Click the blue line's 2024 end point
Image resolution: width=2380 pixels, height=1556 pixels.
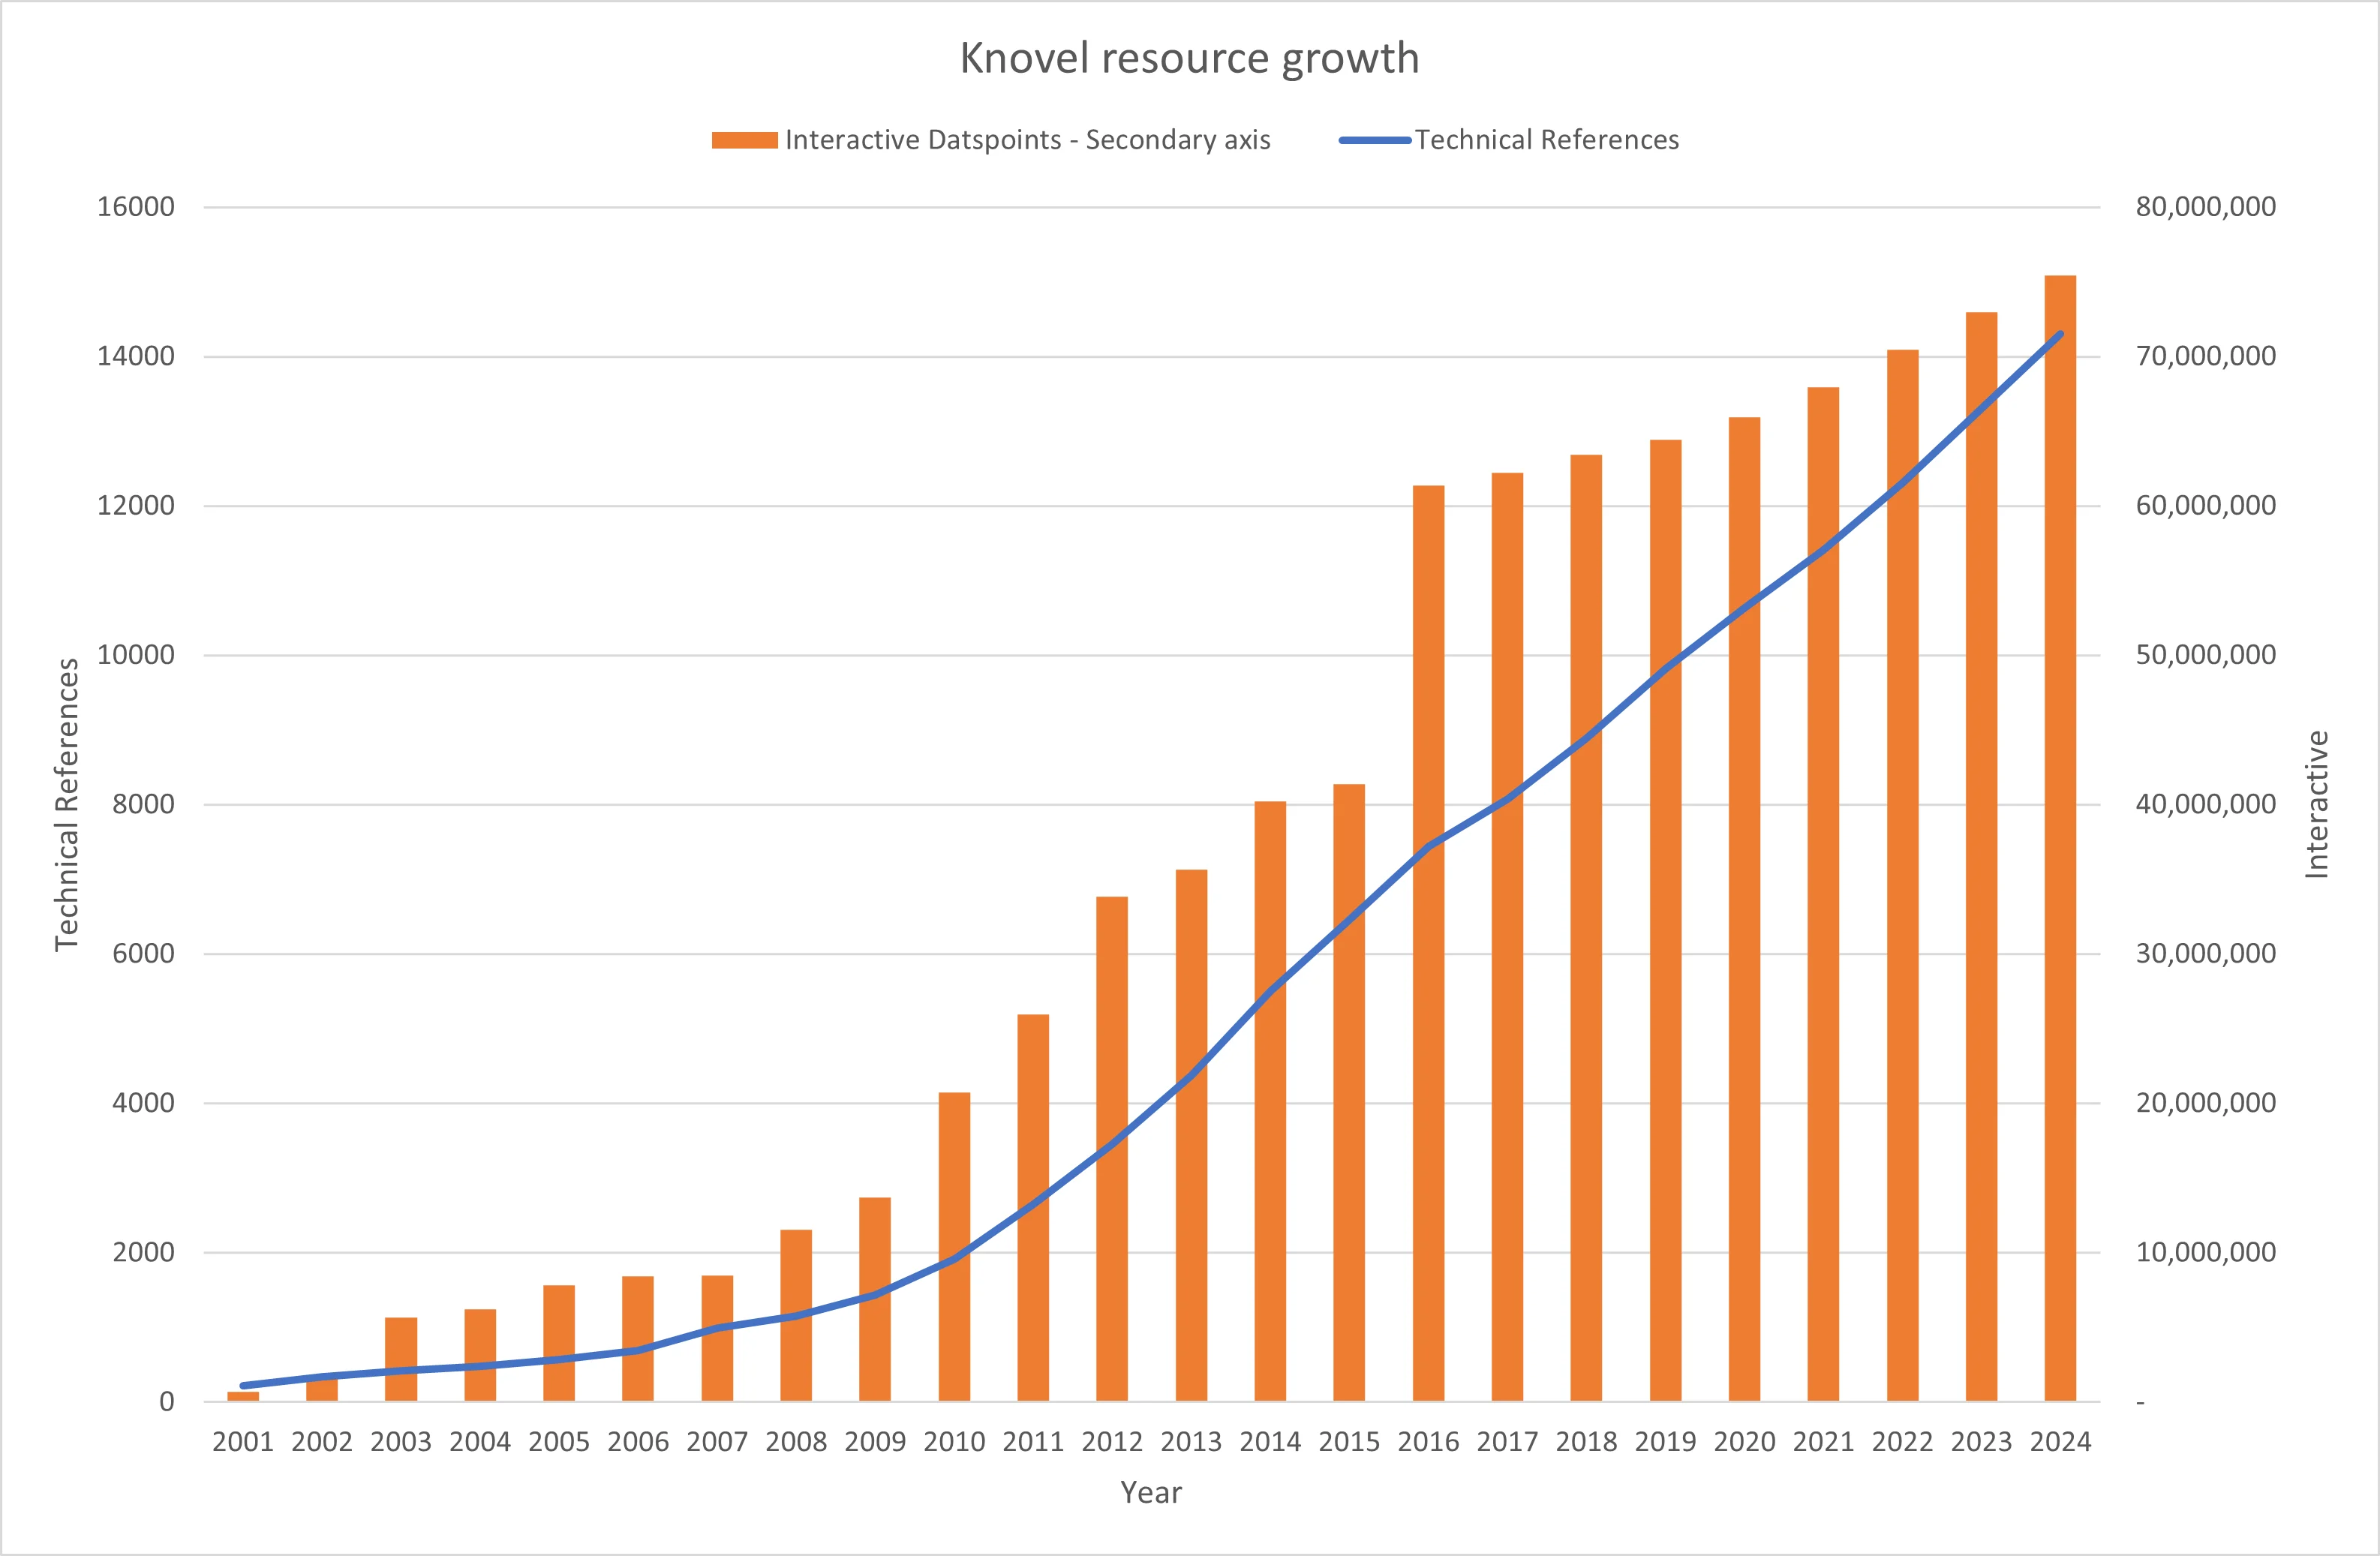point(2061,334)
